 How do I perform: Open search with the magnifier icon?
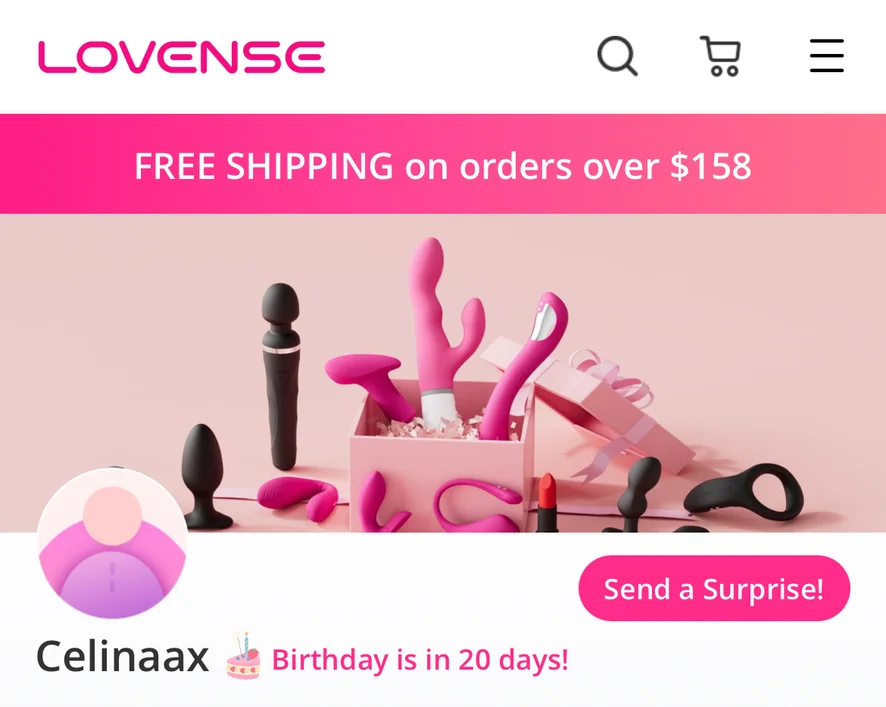[x=617, y=56]
